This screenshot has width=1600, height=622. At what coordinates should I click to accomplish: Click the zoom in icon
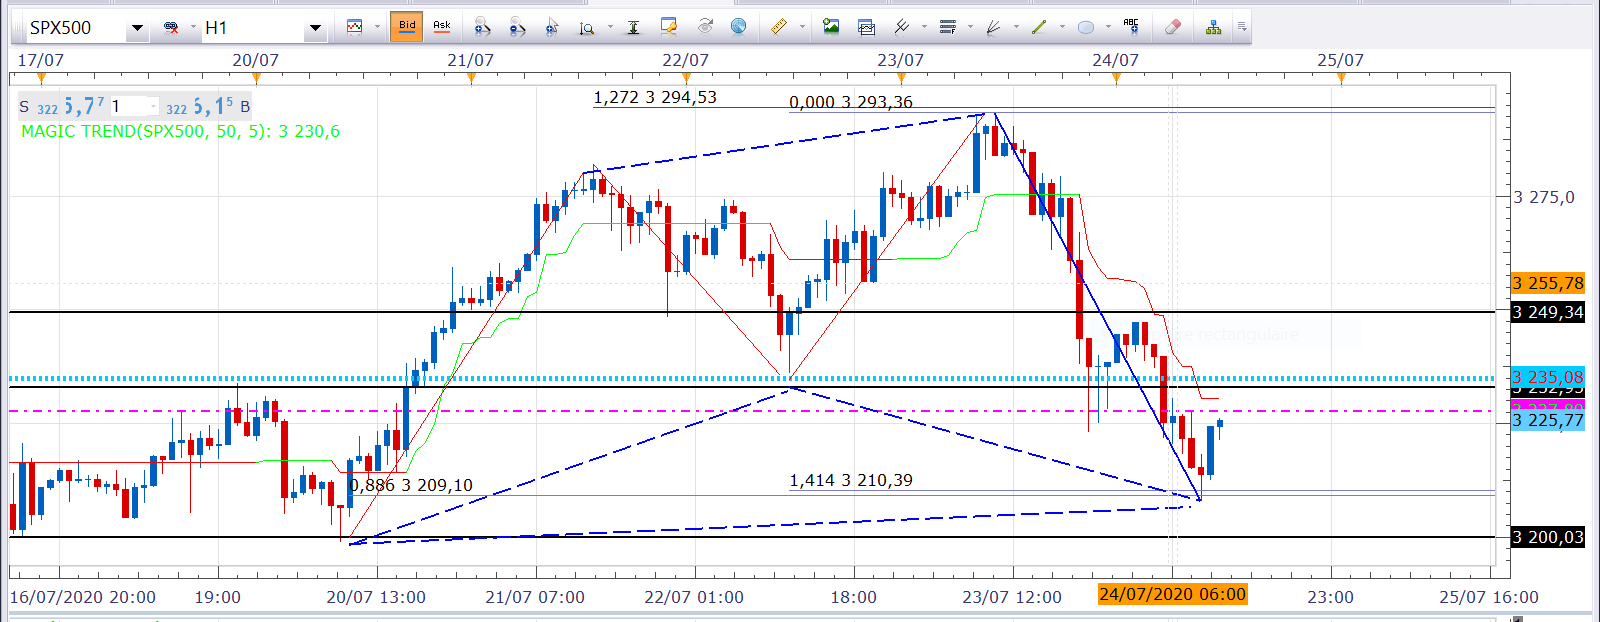[x=482, y=27]
